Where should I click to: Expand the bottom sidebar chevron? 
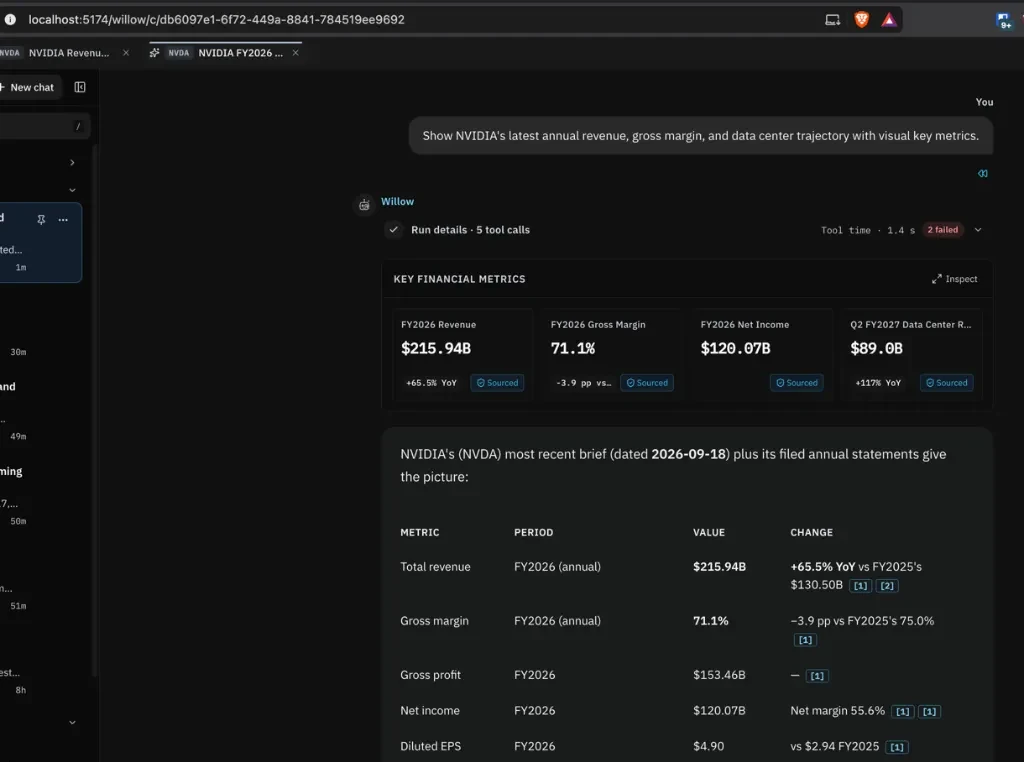coord(72,722)
